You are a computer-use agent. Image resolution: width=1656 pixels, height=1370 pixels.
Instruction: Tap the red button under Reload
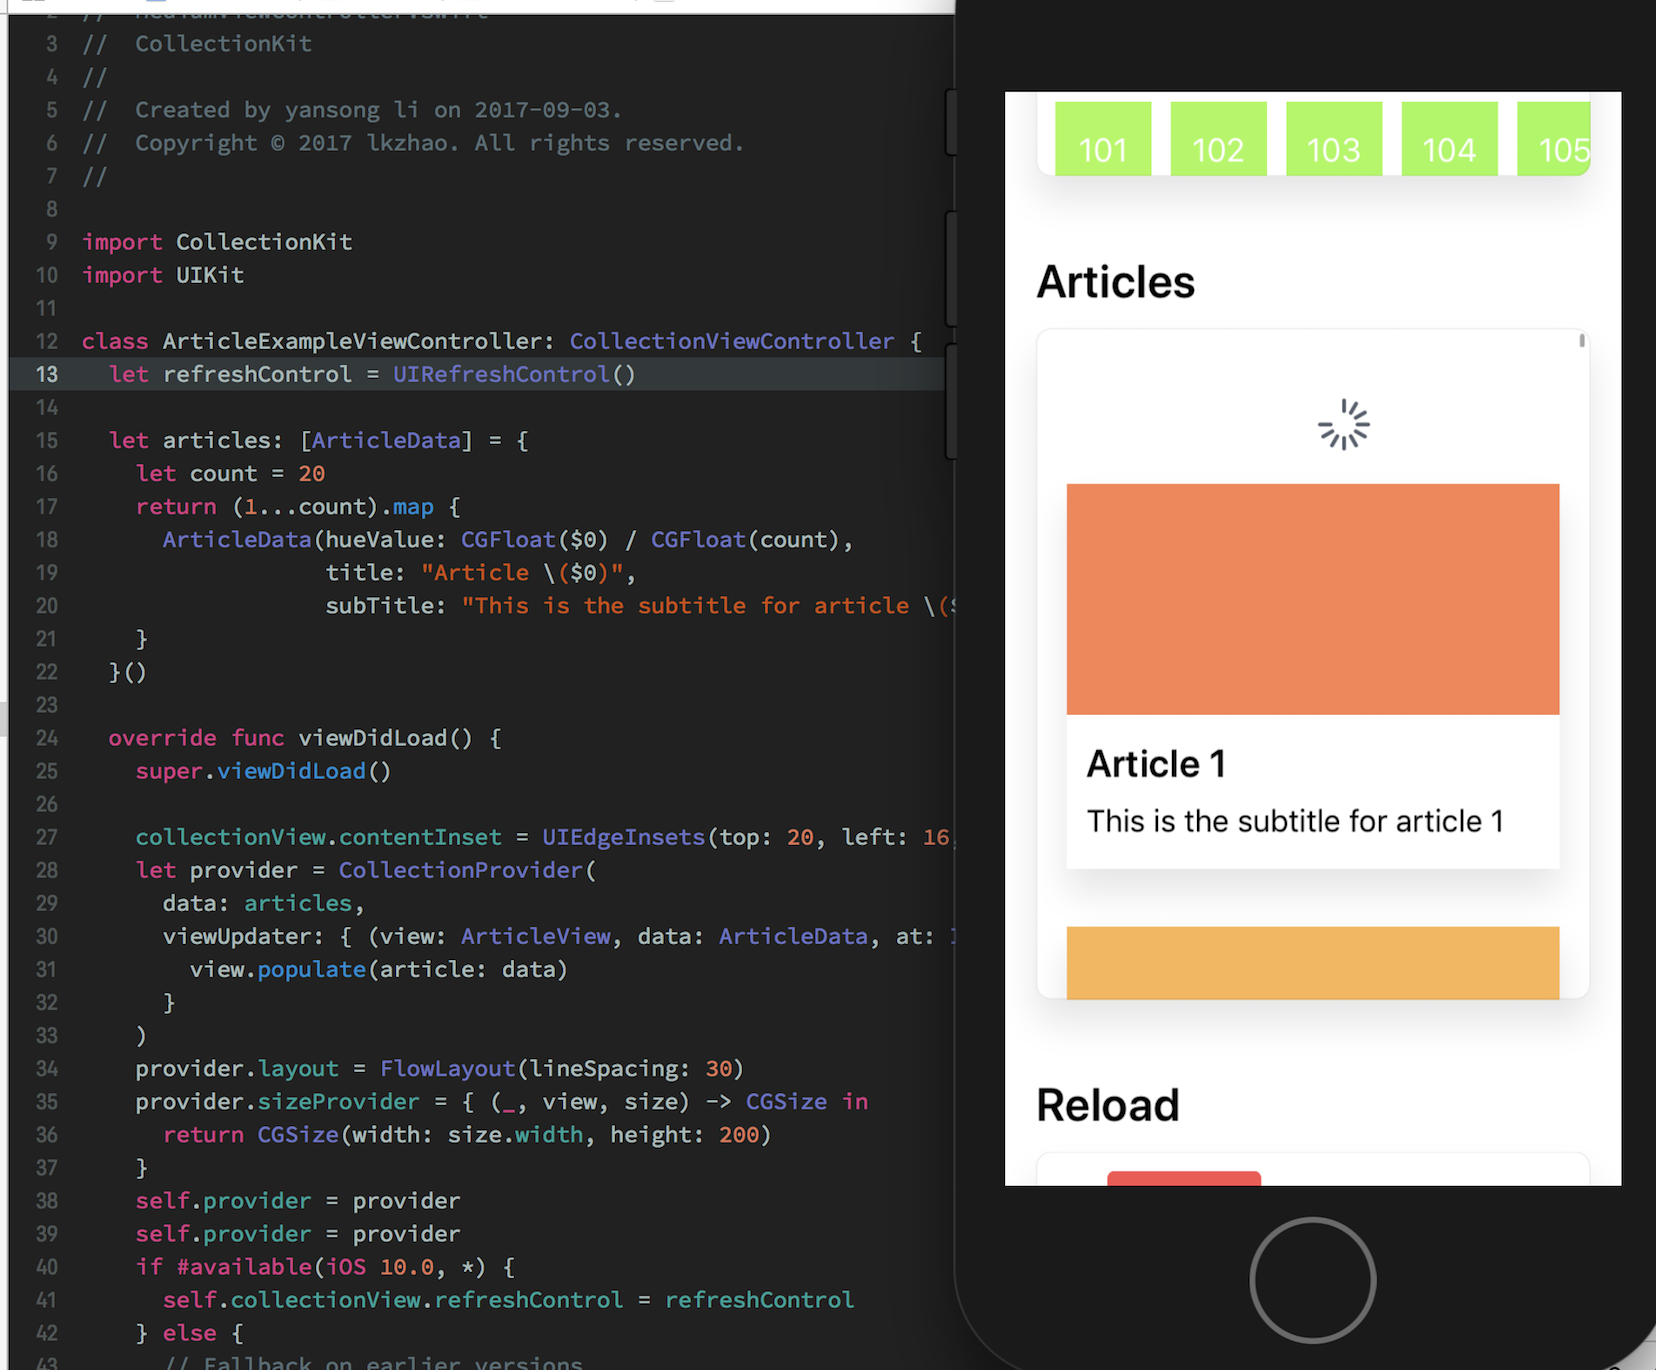click(x=1184, y=1180)
